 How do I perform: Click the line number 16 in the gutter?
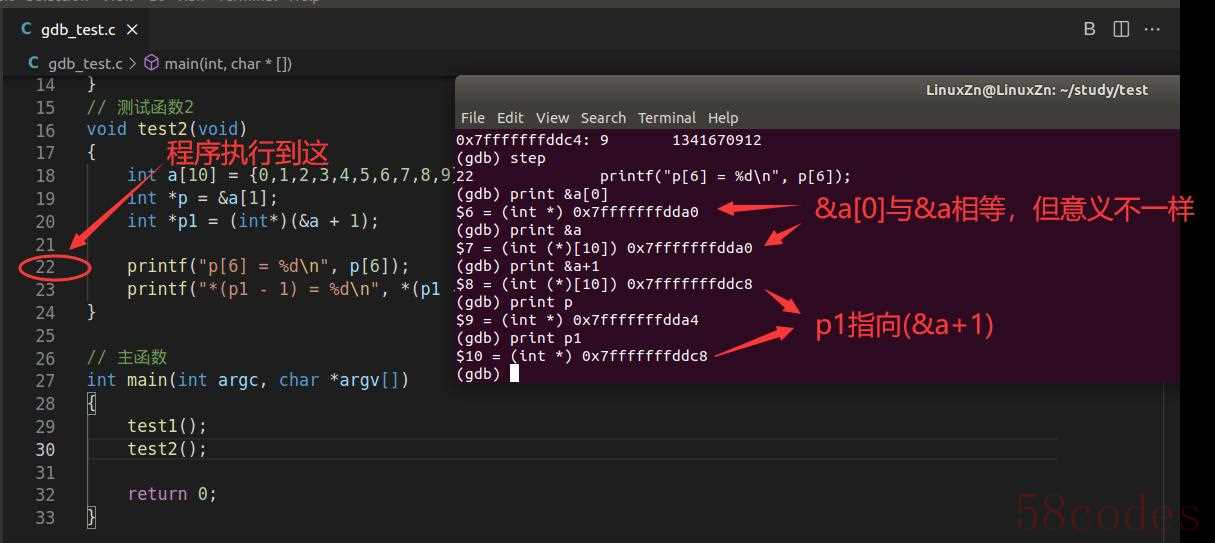pos(45,130)
